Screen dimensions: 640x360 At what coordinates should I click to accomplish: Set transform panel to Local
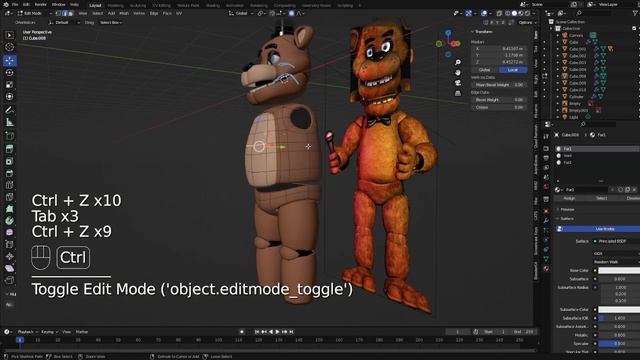click(x=513, y=70)
